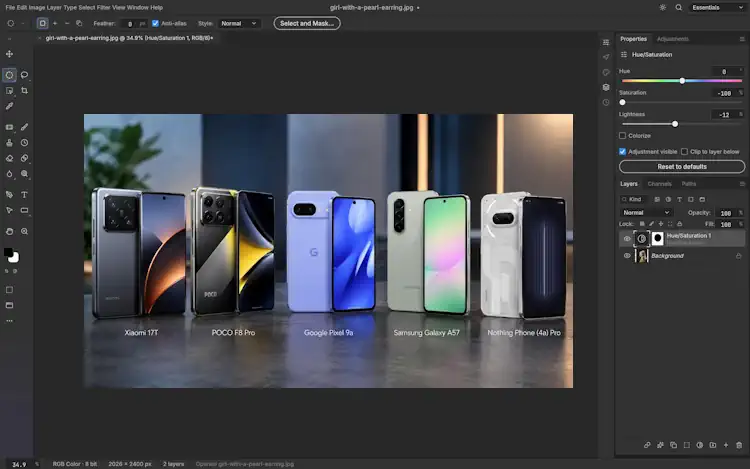The image size is (750, 469).
Task: Select the Elliptical Marquee tool
Action: [9, 75]
